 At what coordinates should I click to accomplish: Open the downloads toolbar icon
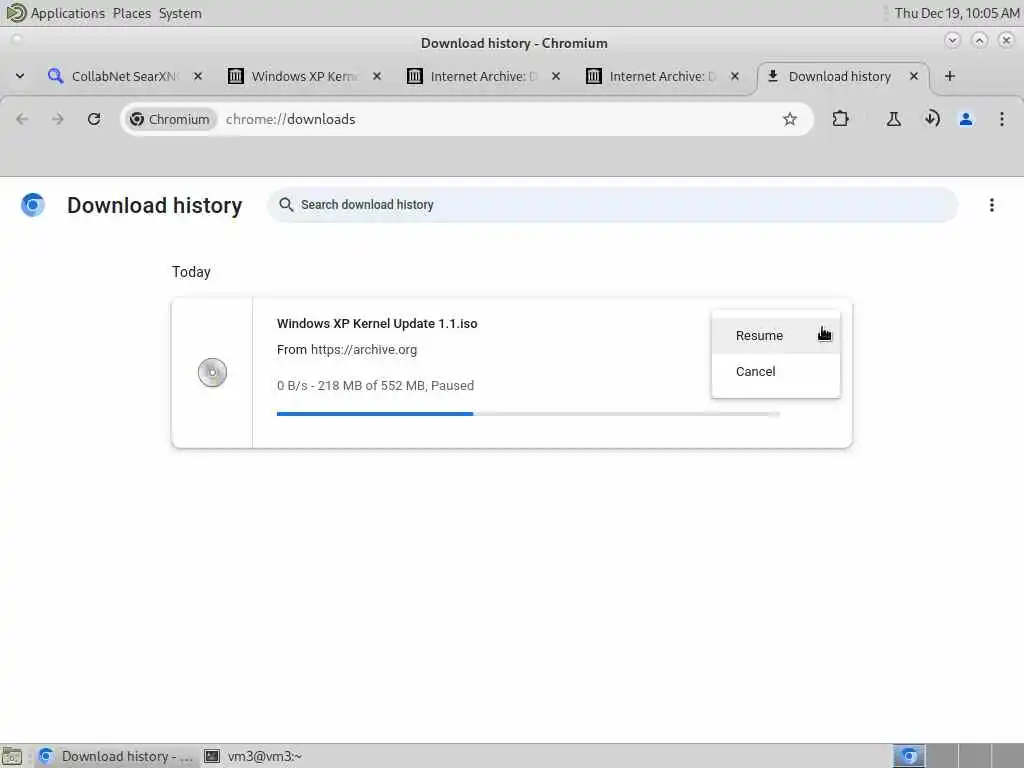931,119
